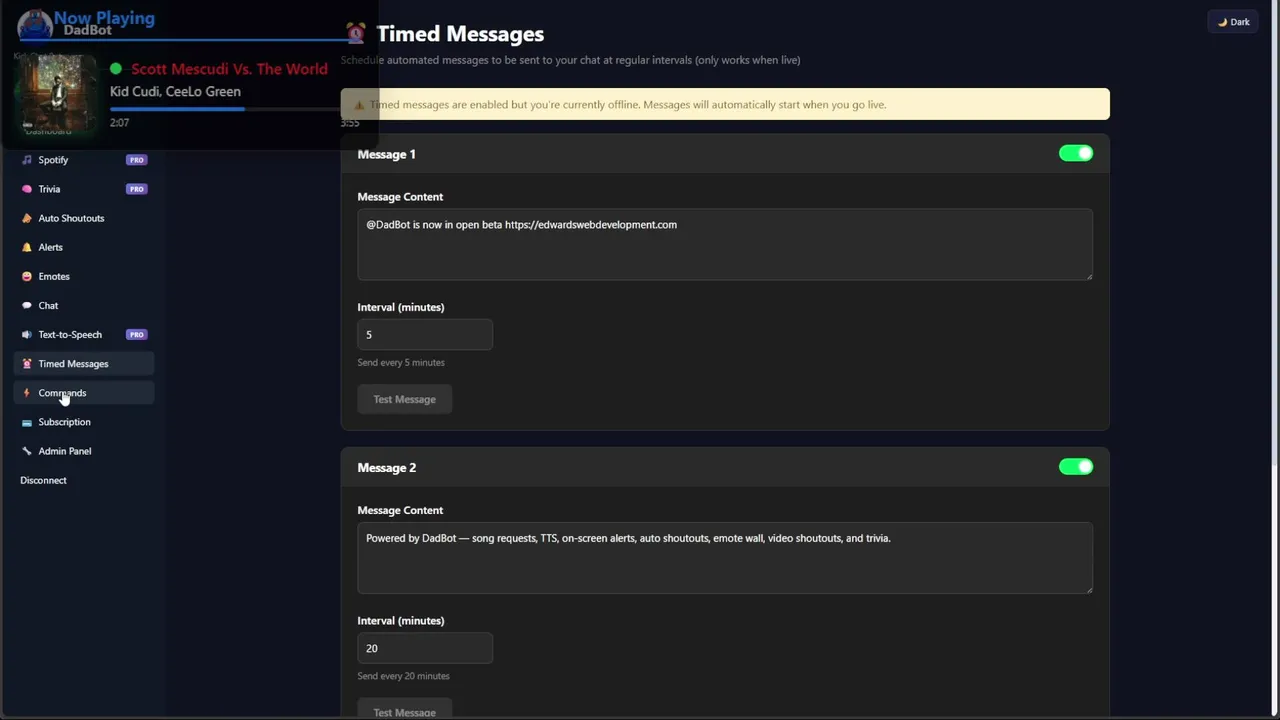
Task: Disable the Message 2 toggle
Action: 1076,467
